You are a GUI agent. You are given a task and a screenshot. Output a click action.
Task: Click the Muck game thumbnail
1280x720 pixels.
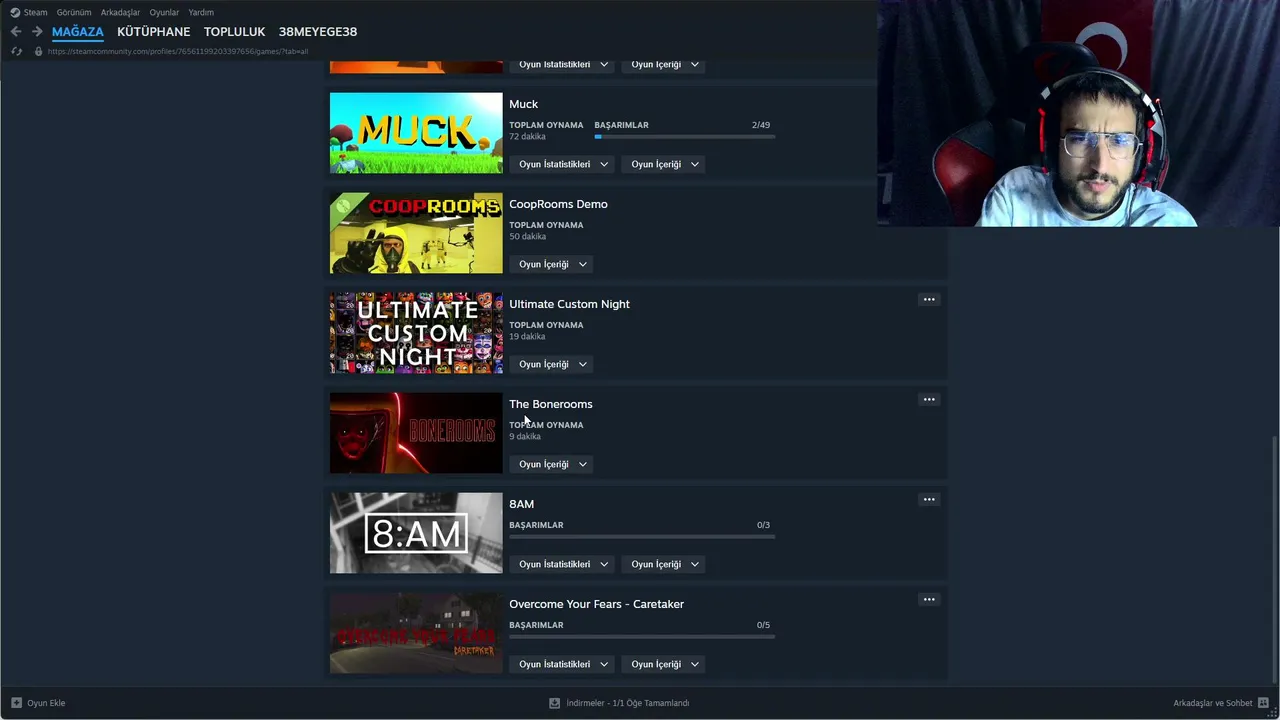click(416, 133)
